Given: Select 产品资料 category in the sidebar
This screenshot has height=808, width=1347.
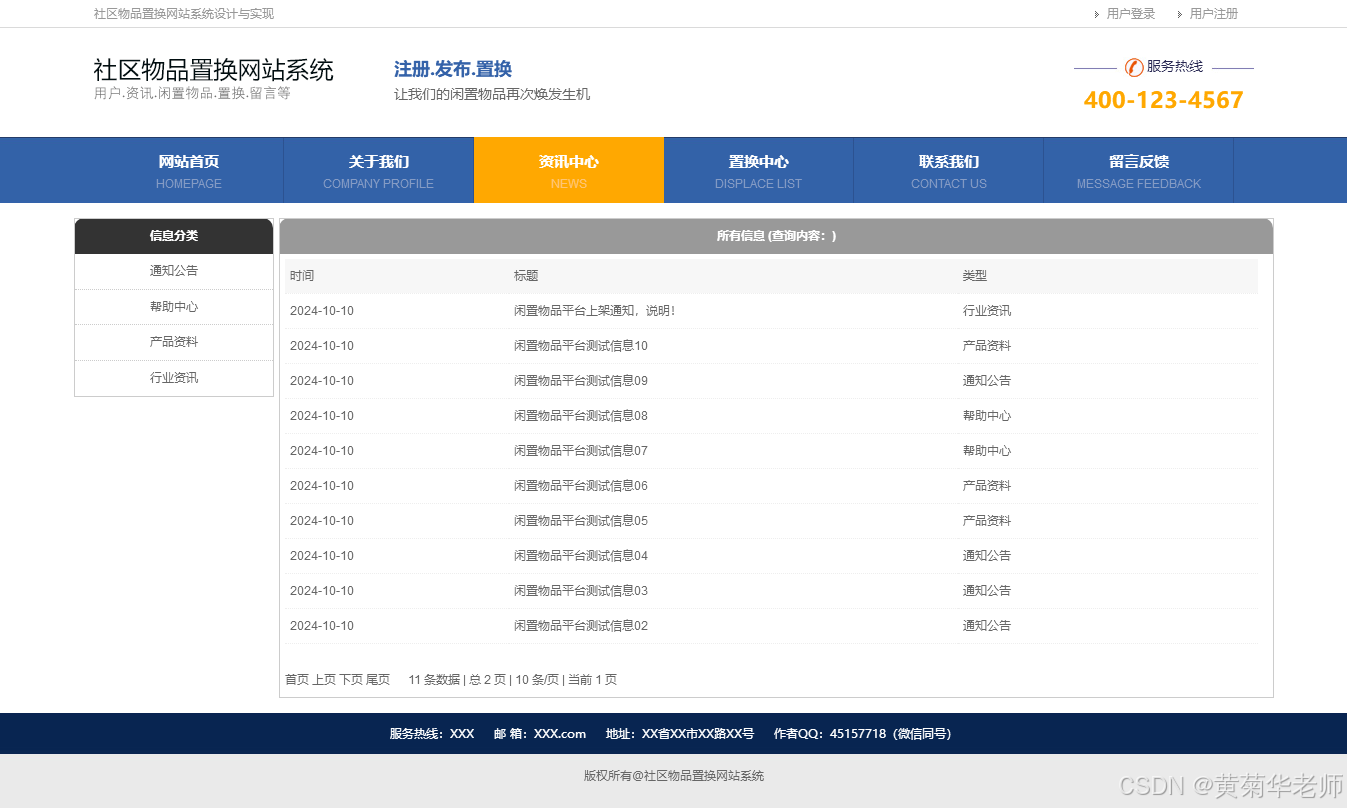Looking at the screenshot, I should tap(174, 342).
